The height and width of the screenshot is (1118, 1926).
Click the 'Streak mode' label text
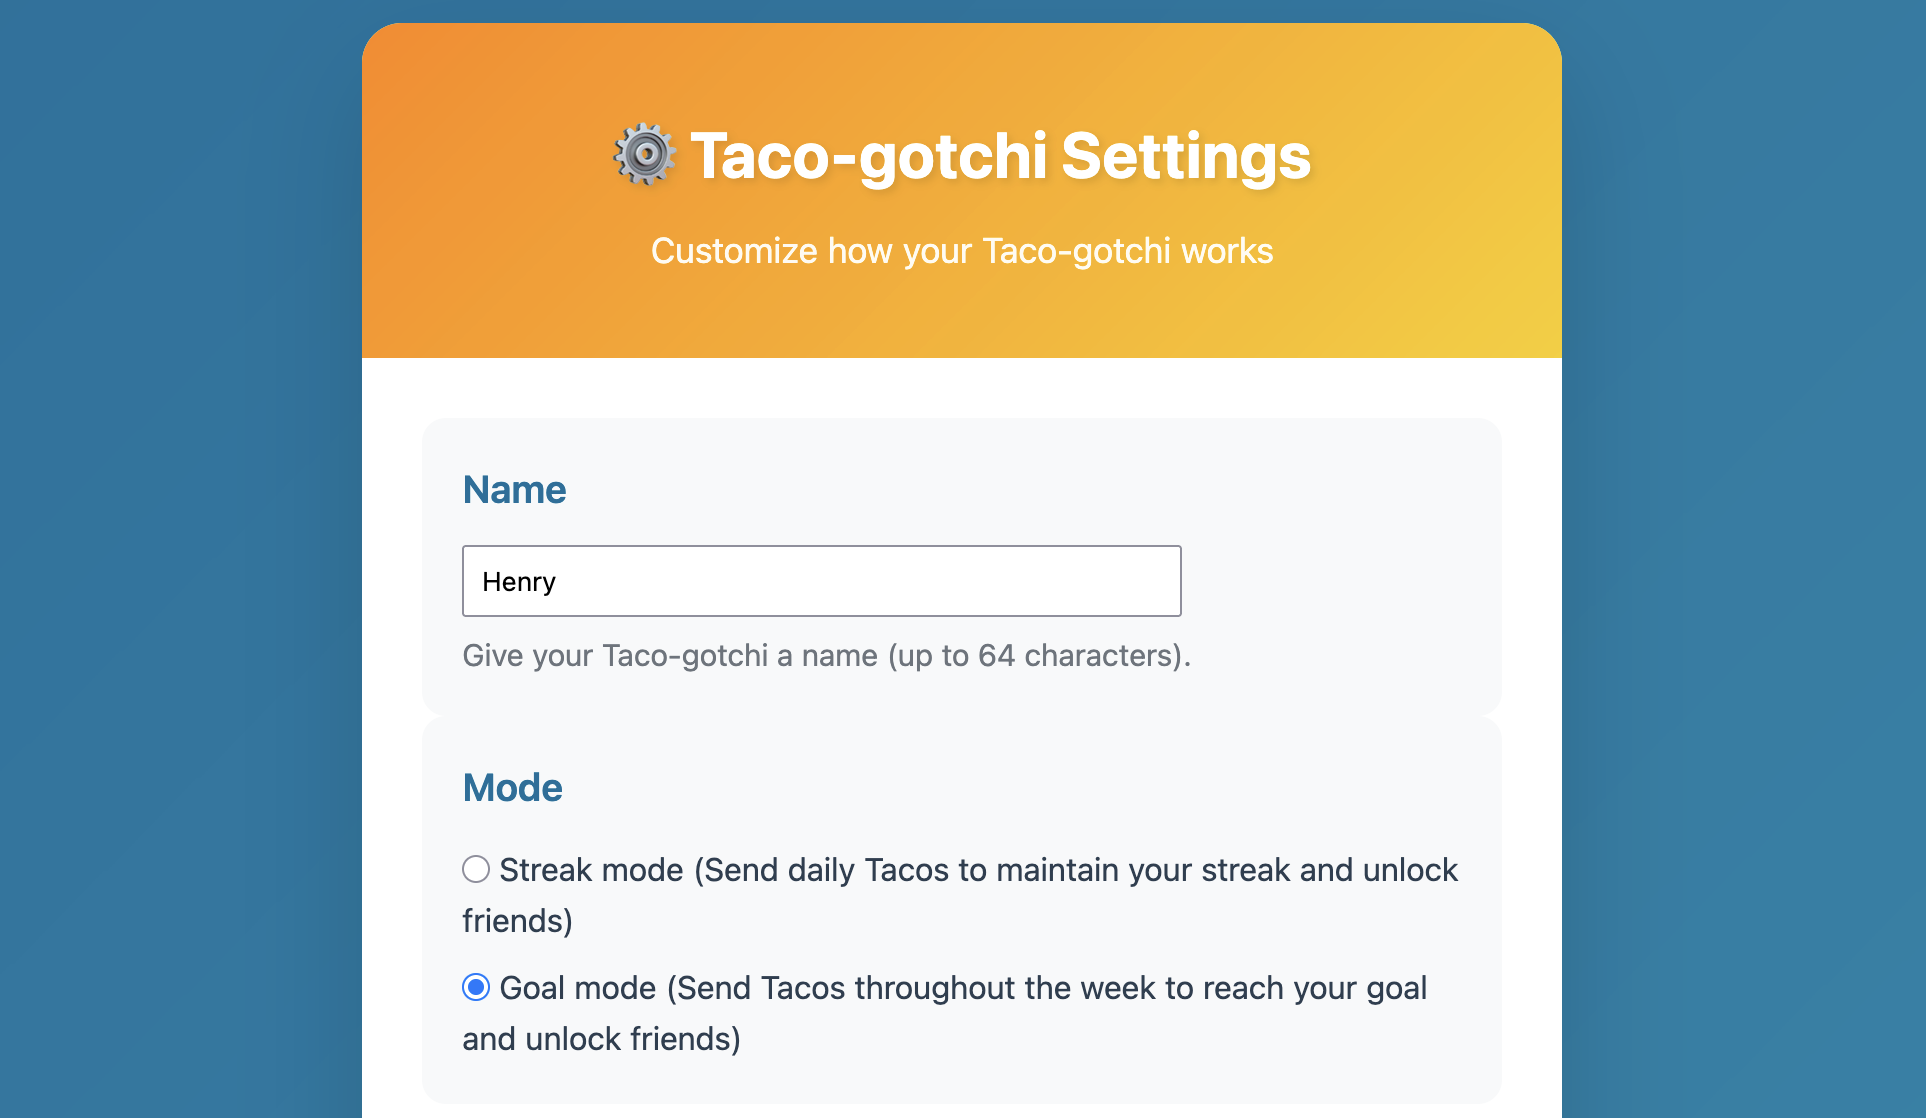(x=590, y=870)
